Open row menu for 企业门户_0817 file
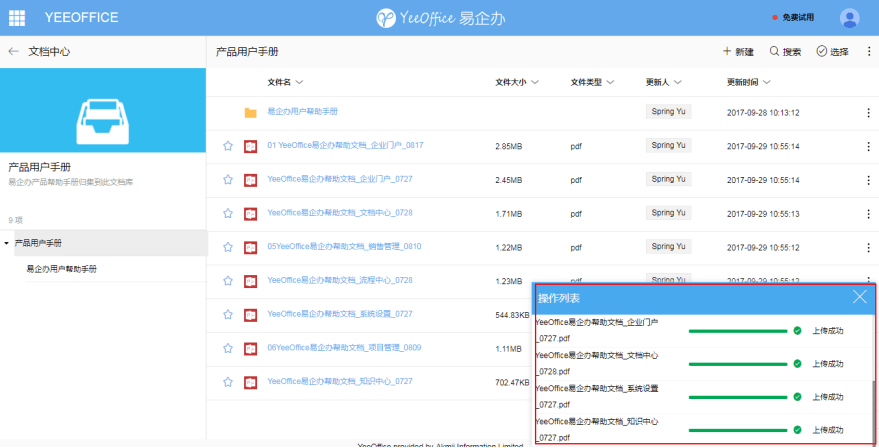 point(868,146)
